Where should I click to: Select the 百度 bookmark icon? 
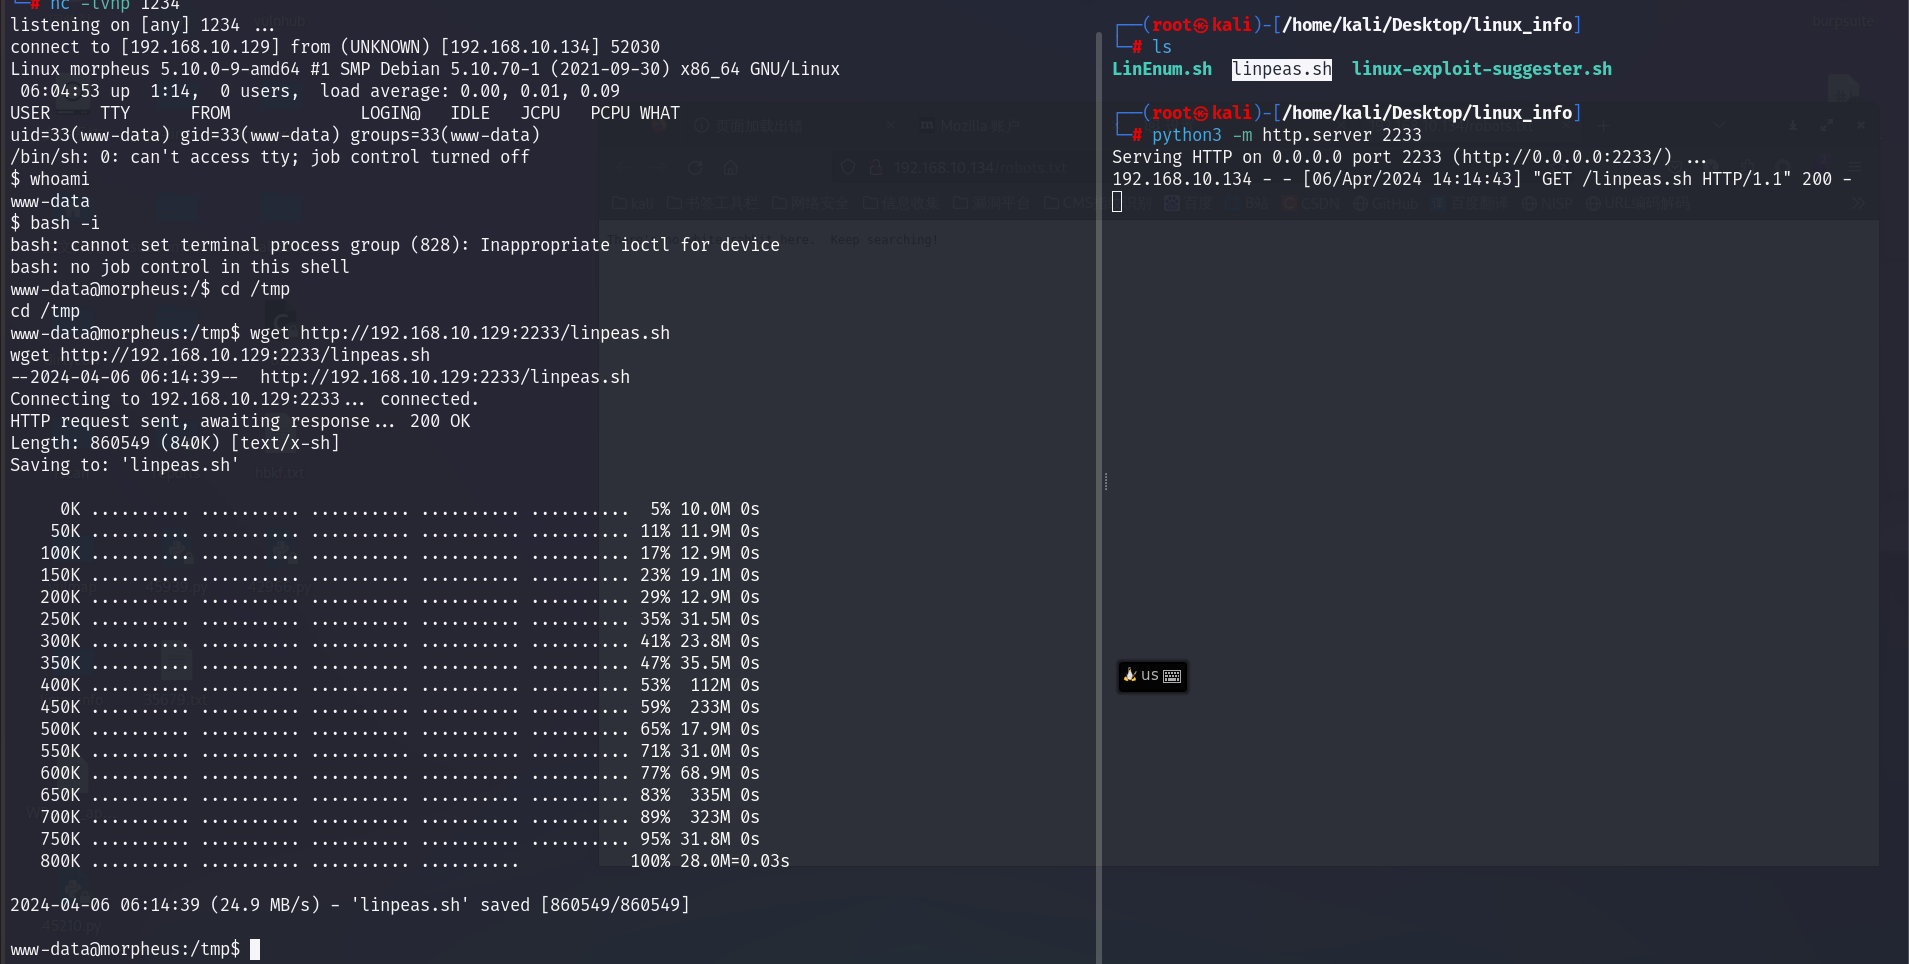coord(1171,202)
